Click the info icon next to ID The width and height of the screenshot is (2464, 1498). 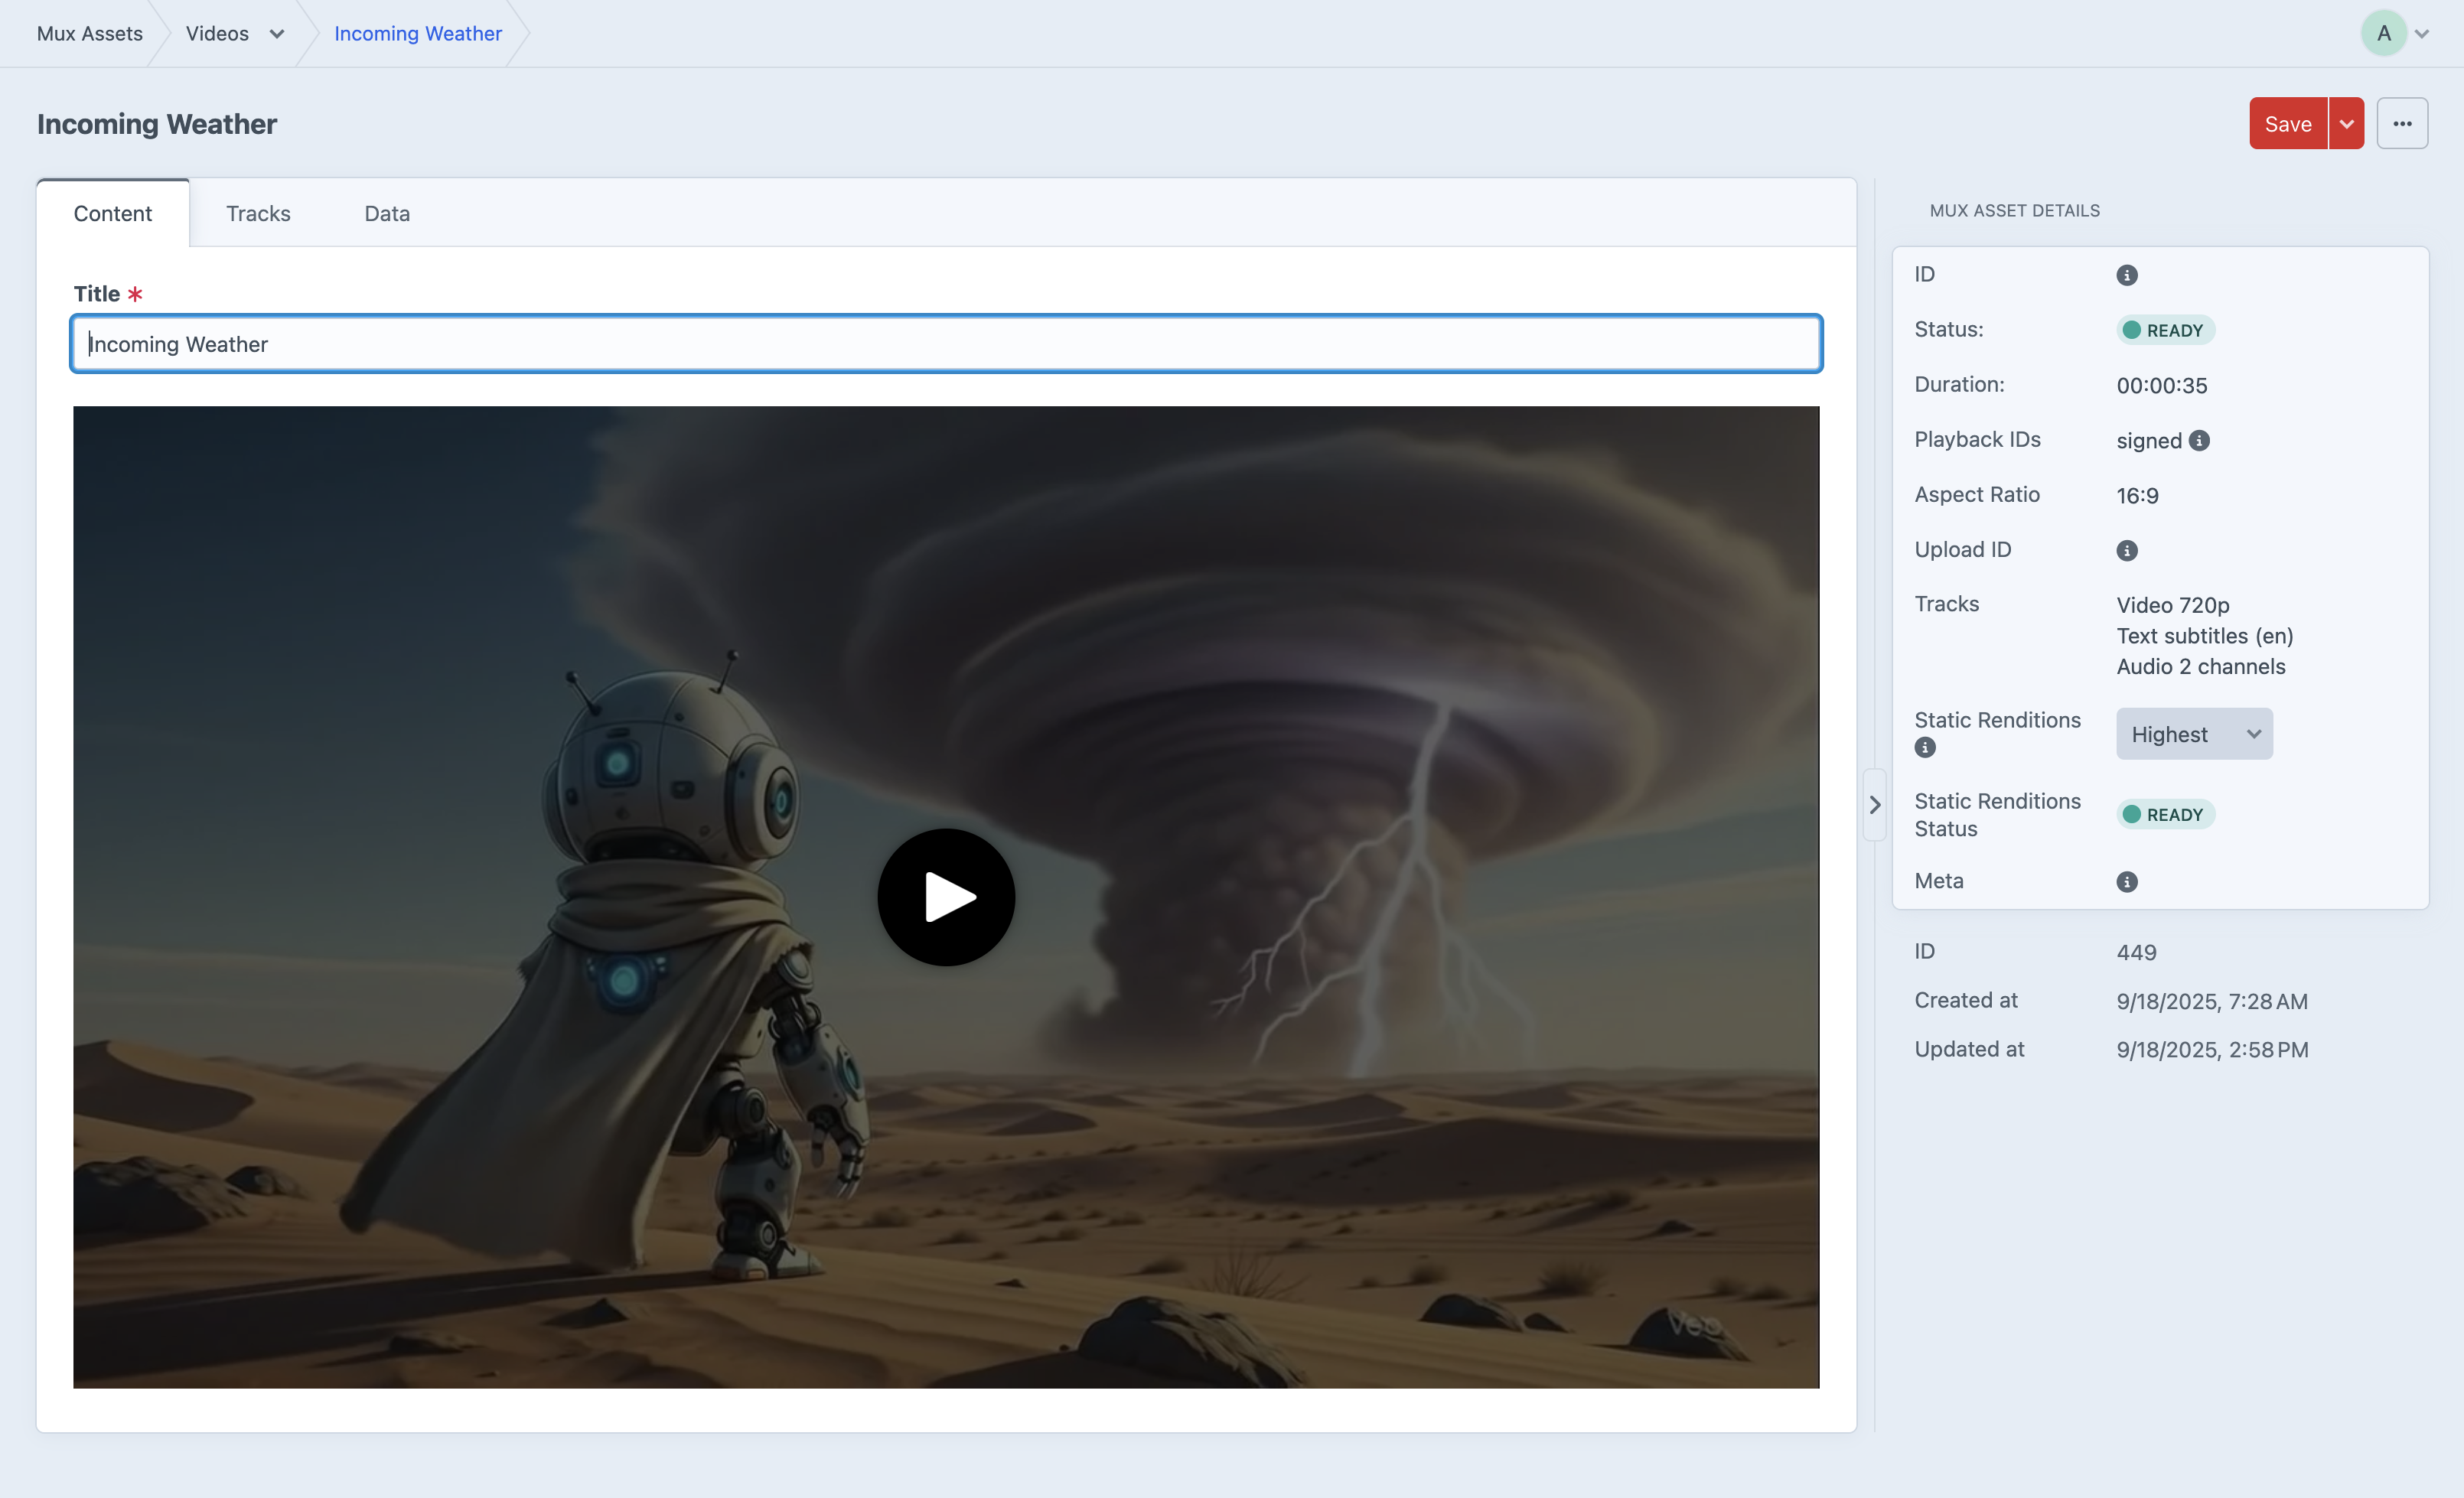(x=2126, y=275)
